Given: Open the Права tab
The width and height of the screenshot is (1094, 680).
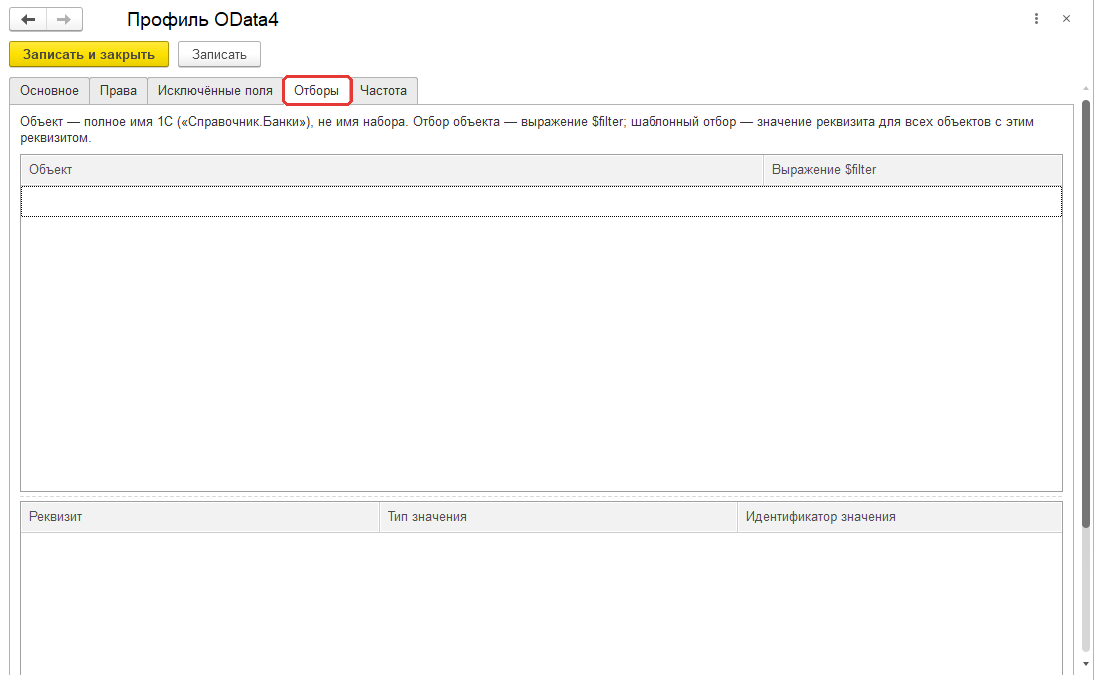Looking at the screenshot, I should [118, 91].
